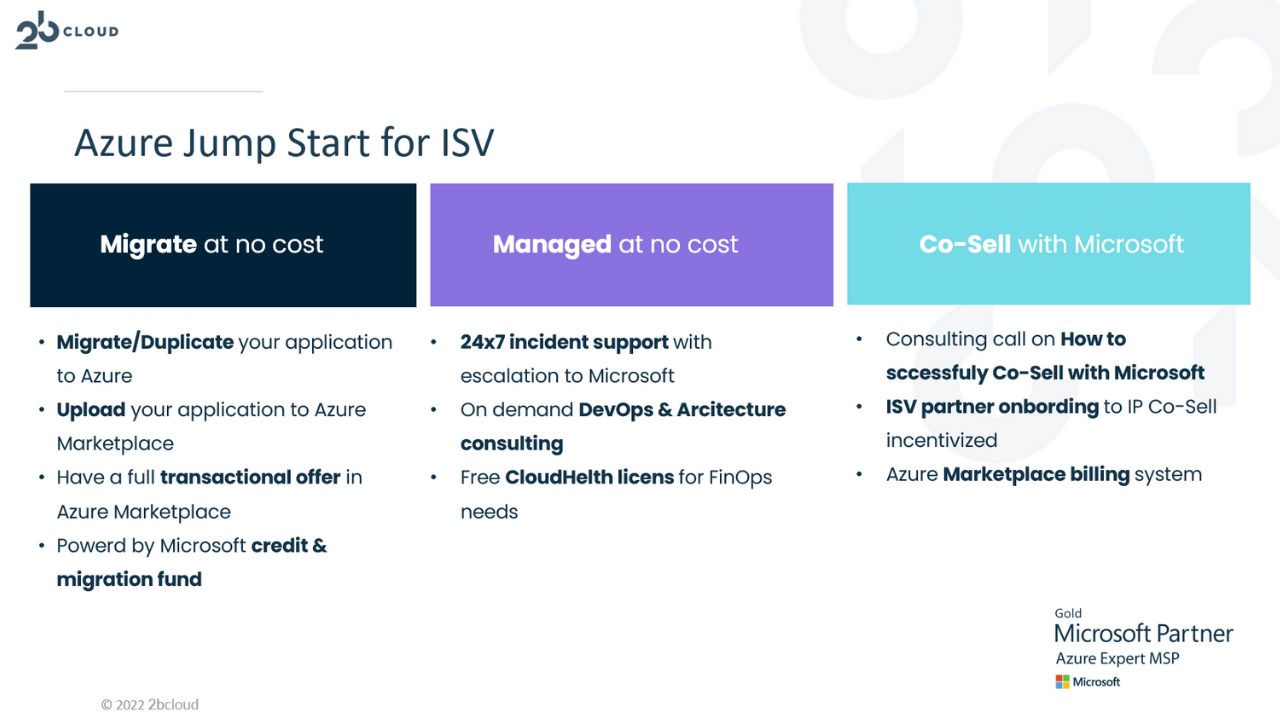Image resolution: width=1280 pixels, height=720 pixels.
Task: Click the '24x7 incident support' bullet
Action: pyautogui.click(x=585, y=343)
